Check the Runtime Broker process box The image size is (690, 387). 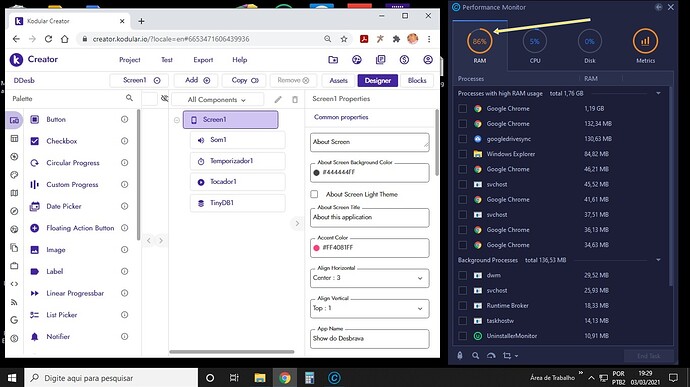point(462,306)
